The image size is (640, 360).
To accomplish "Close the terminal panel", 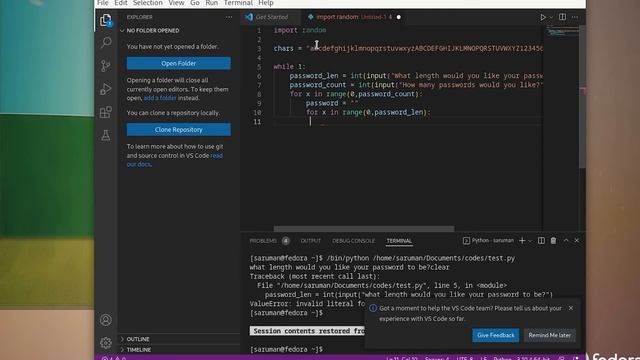I will click(577, 240).
